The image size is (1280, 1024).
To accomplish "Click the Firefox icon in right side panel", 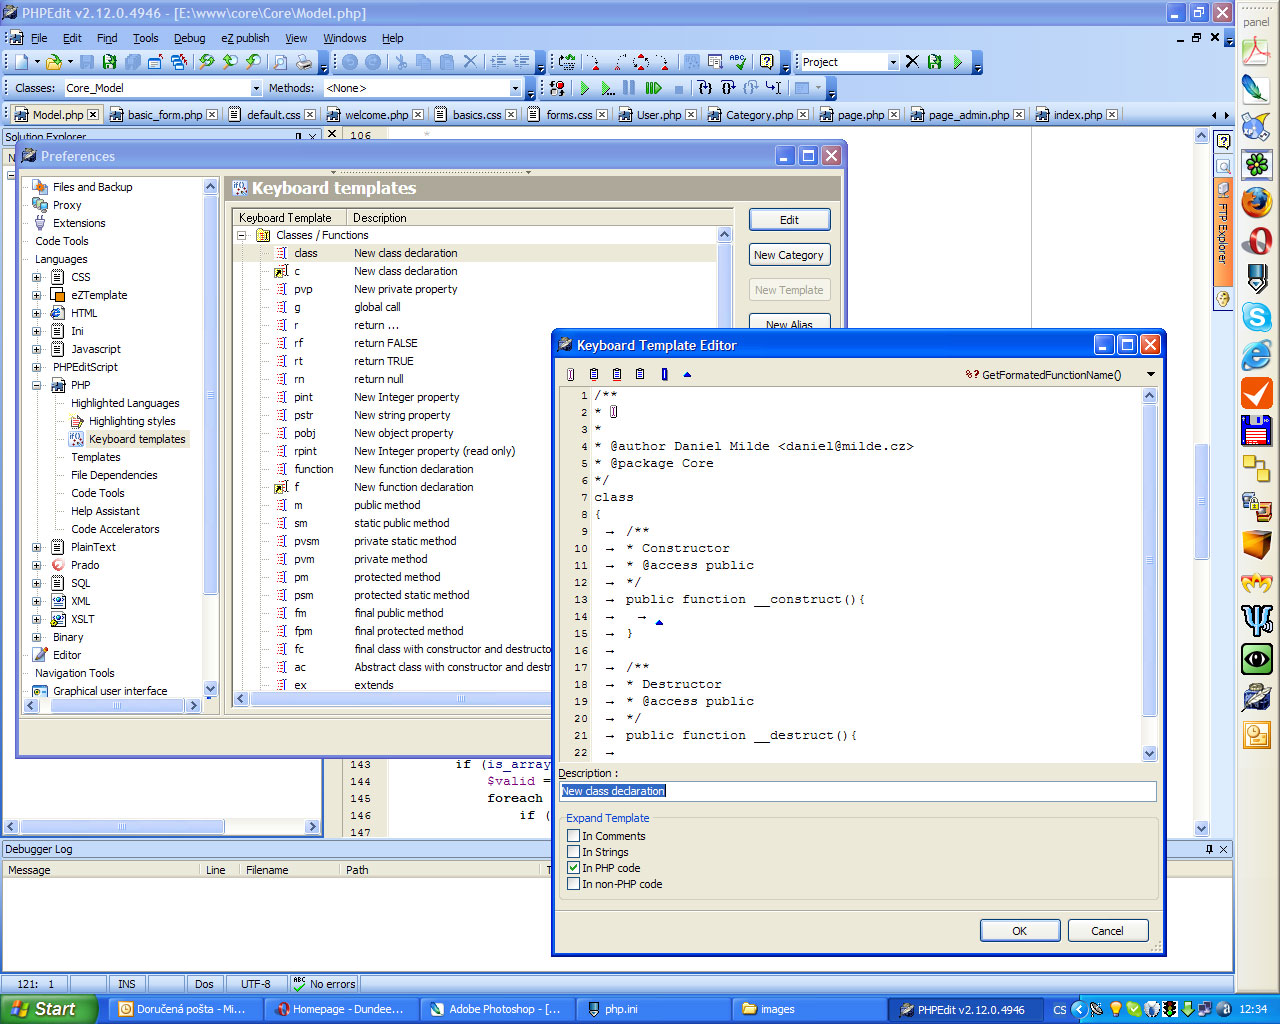I will (x=1256, y=202).
